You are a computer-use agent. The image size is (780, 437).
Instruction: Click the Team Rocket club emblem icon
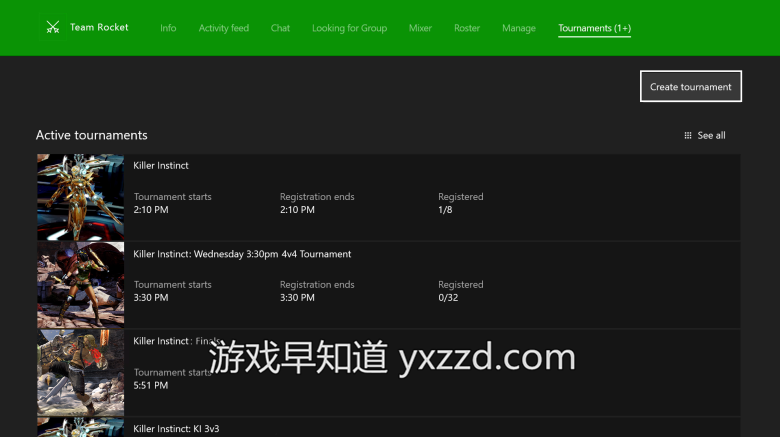tap(53, 27)
